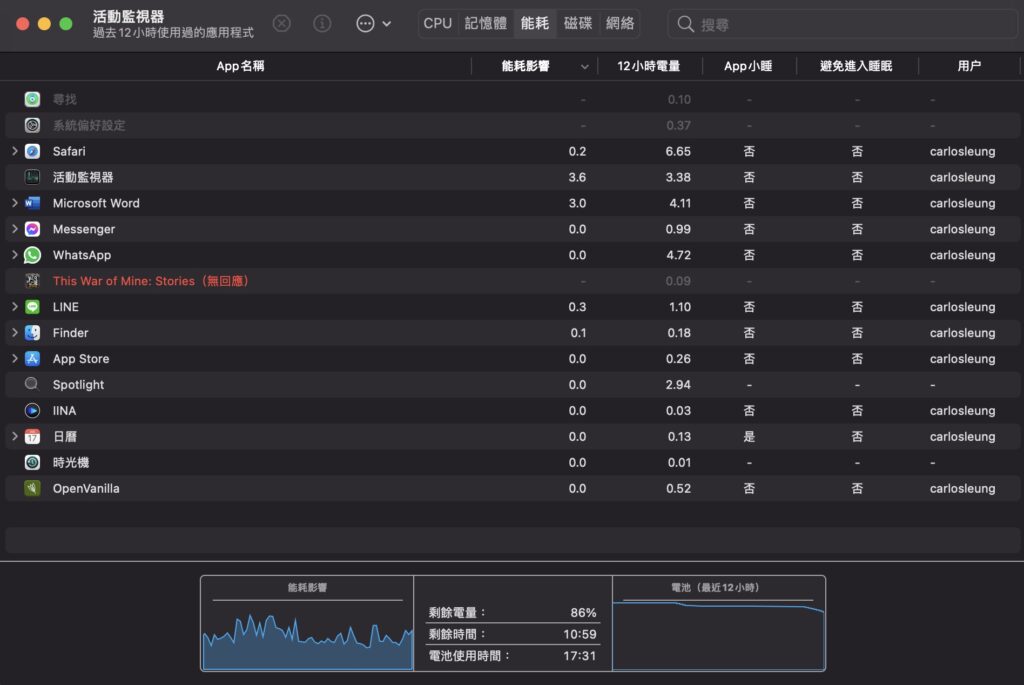
Task: Sort by the 12小時電量 column header
Action: (648, 66)
